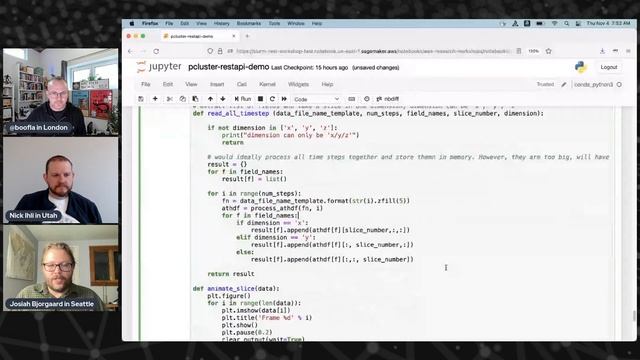Screen dimensions: 640x360
Task: Click the Jupyter logo
Action: [159, 67]
